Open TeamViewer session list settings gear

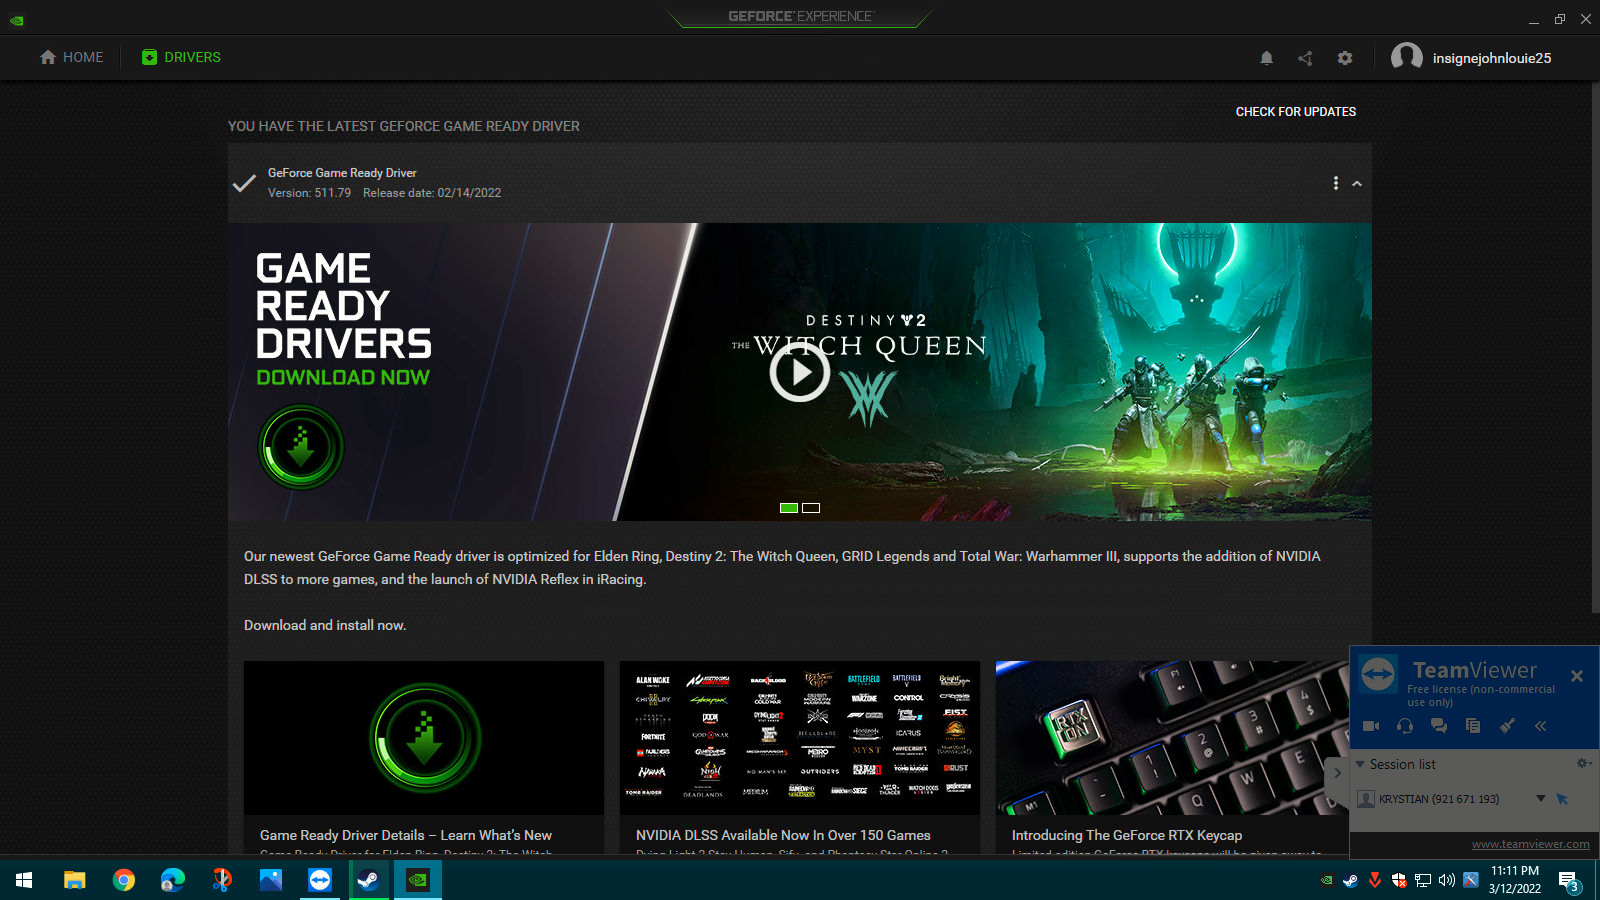[x=1584, y=763]
